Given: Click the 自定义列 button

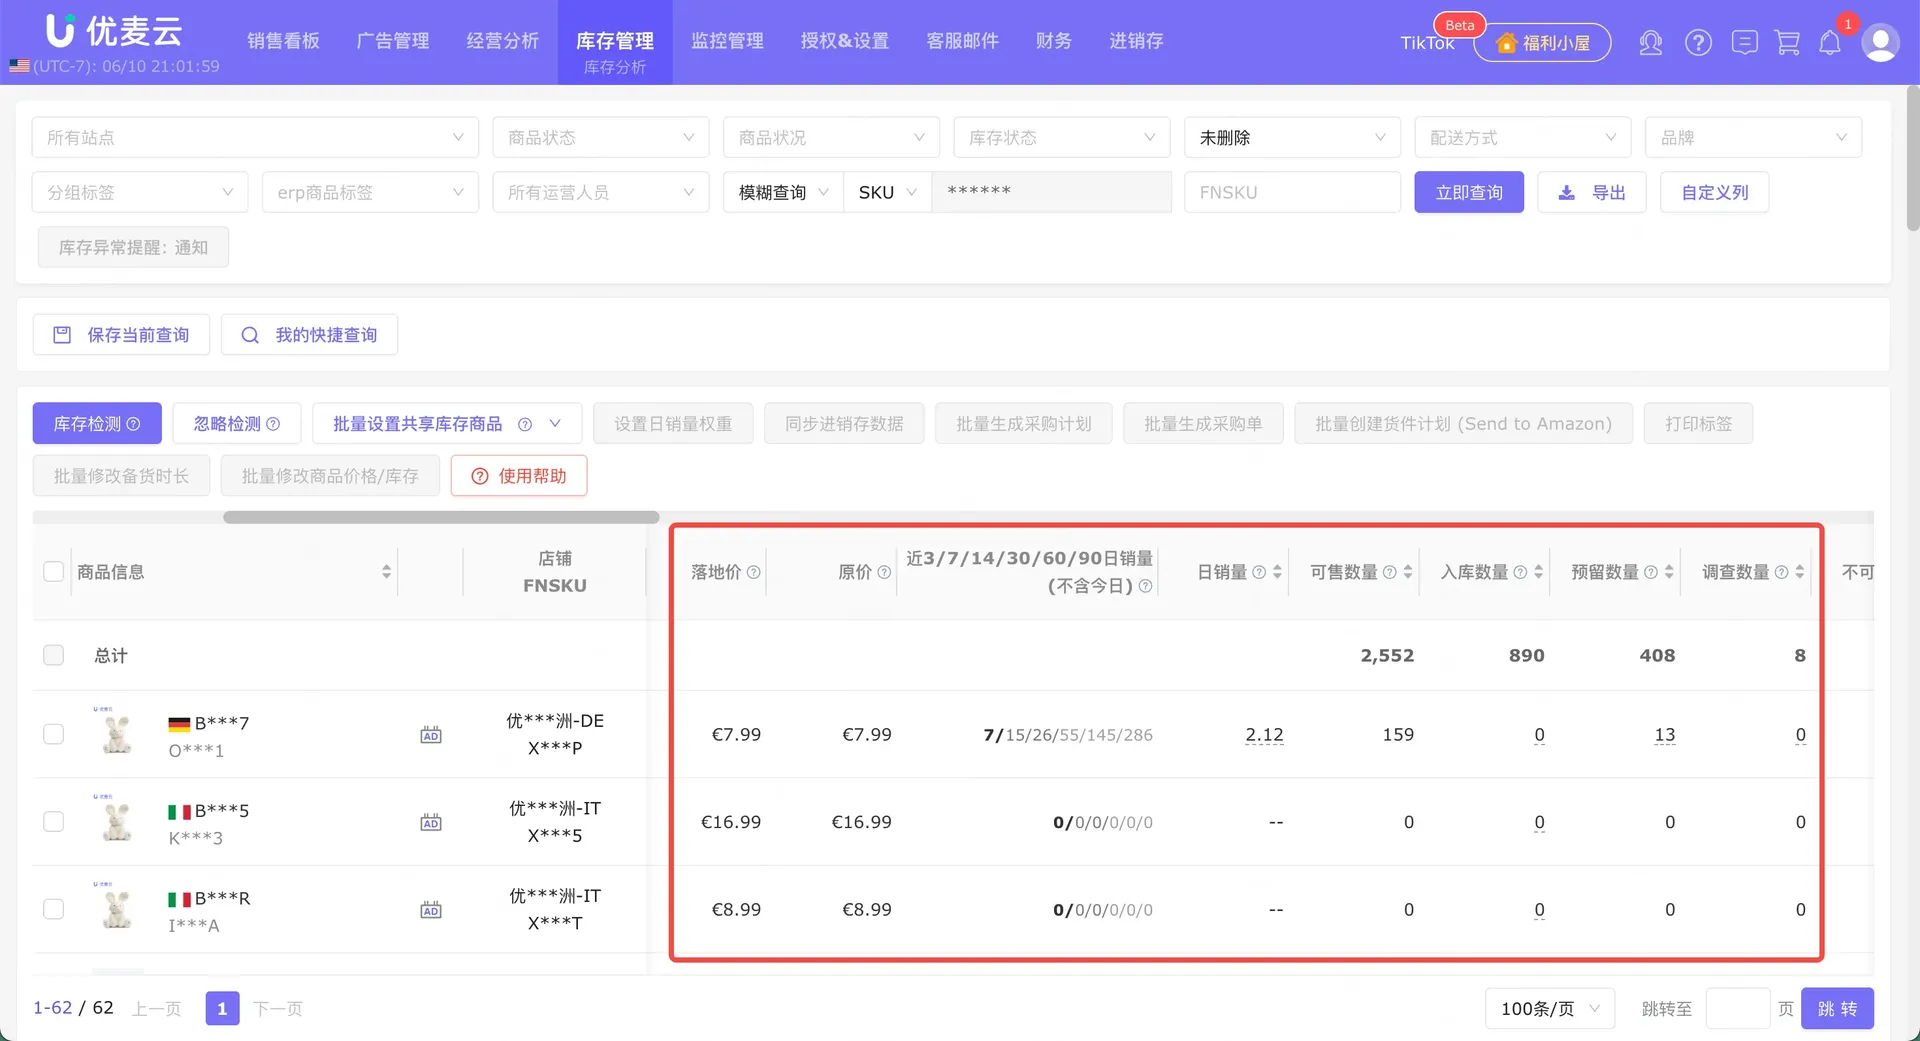Looking at the screenshot, I should pos(1714,192).
